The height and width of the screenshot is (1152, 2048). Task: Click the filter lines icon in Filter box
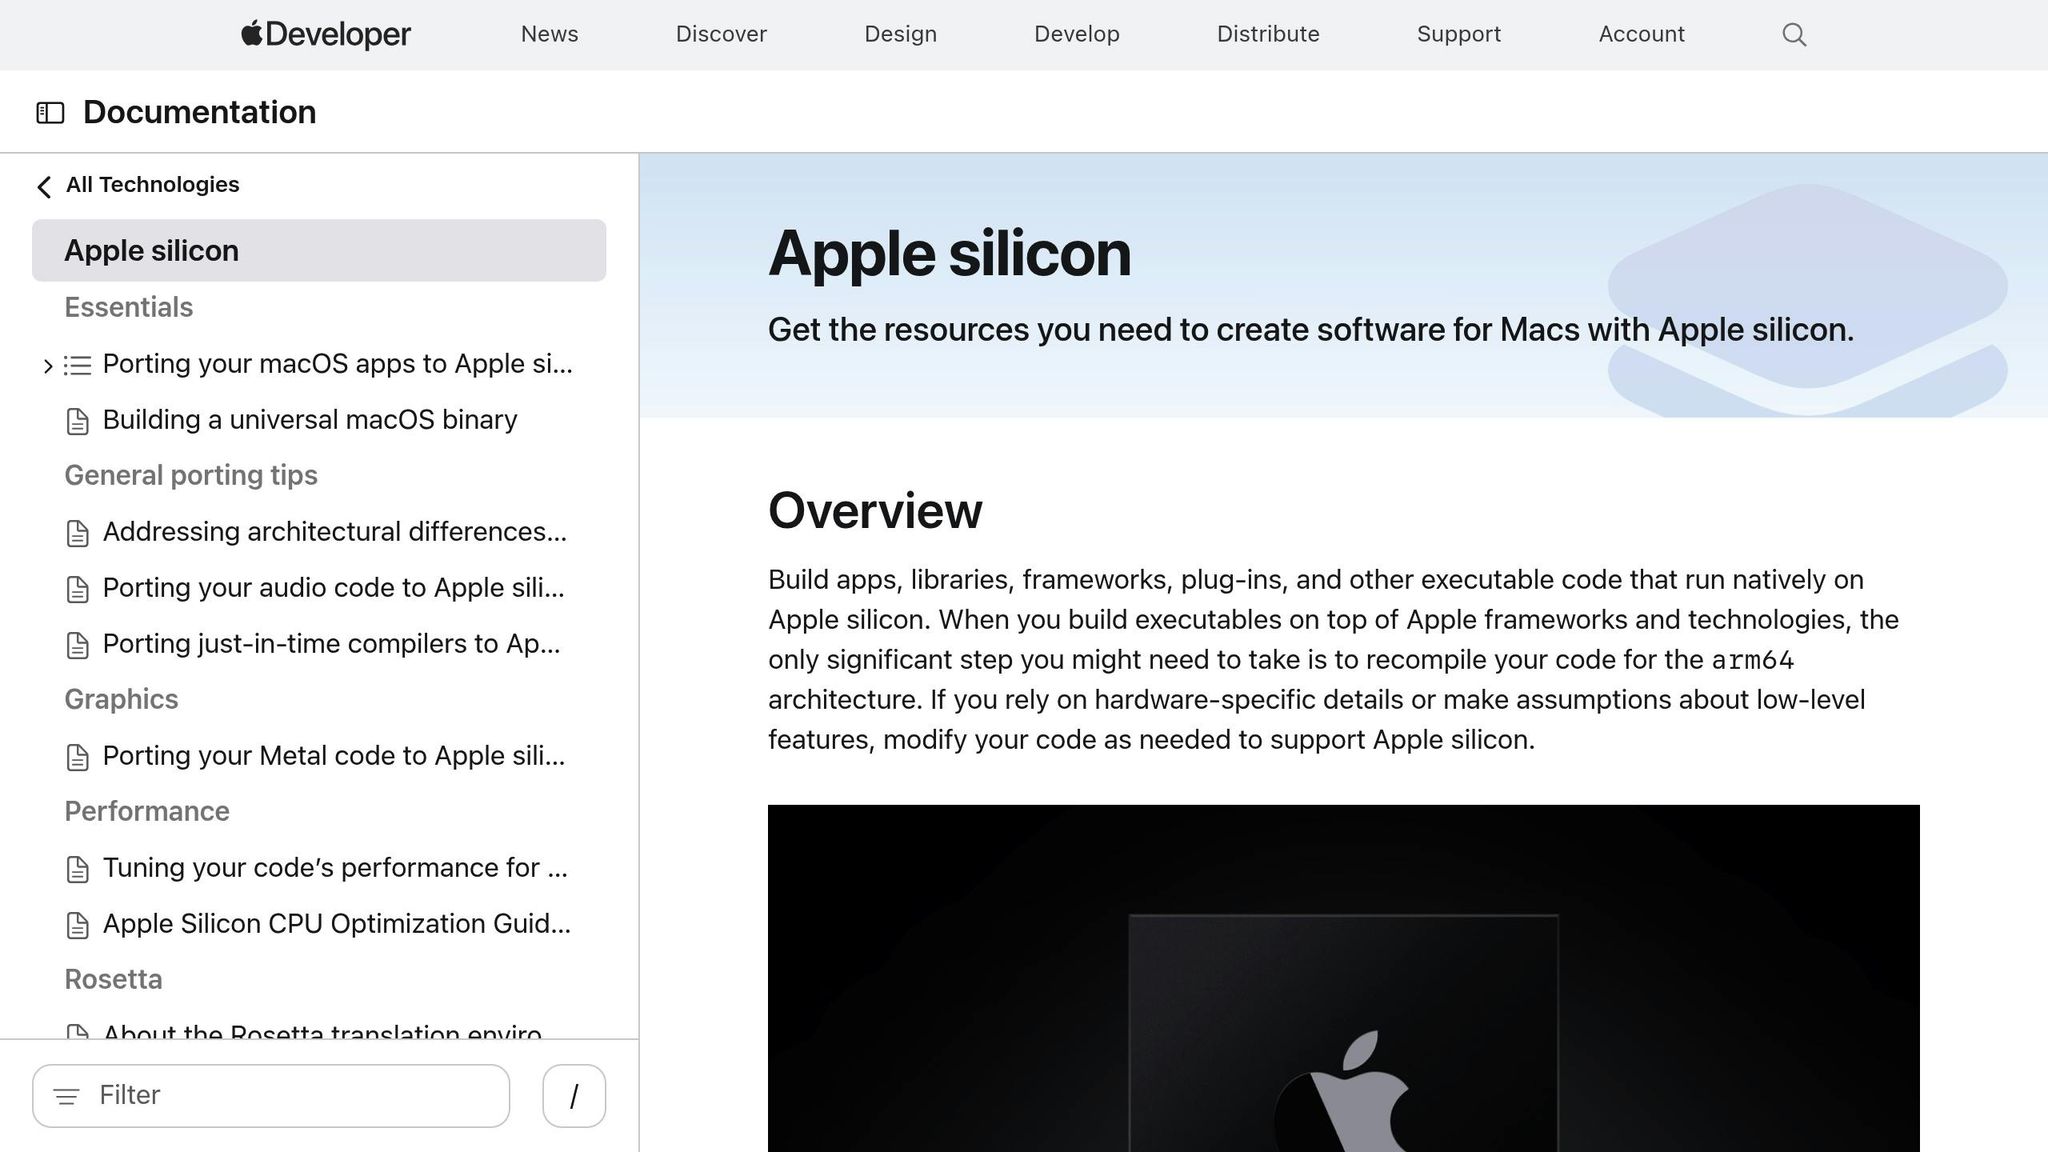(66, 1097)
